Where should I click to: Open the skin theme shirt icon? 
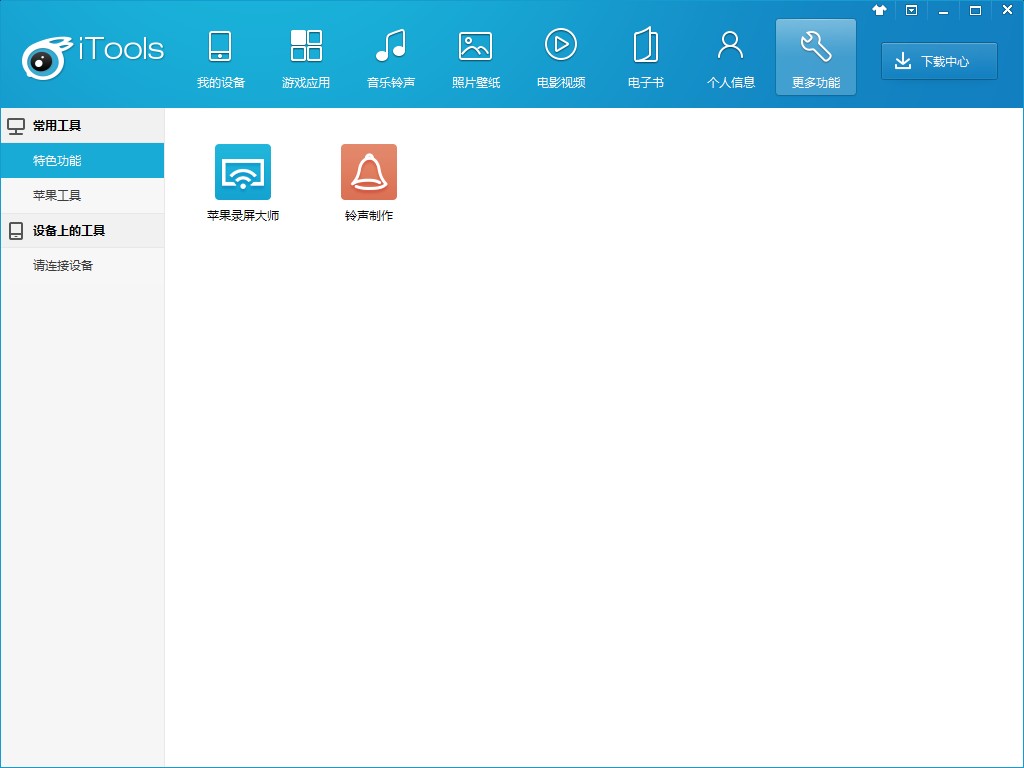879,10
